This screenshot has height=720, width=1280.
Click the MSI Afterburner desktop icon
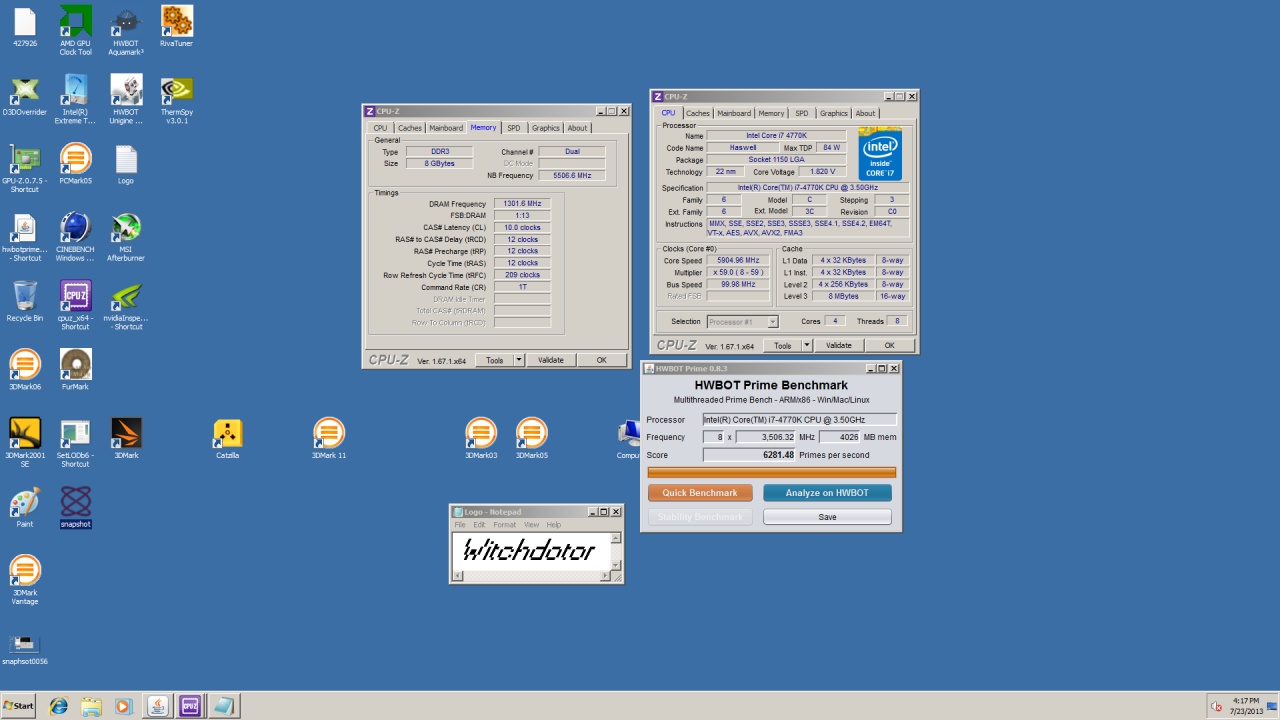point(126,230)
